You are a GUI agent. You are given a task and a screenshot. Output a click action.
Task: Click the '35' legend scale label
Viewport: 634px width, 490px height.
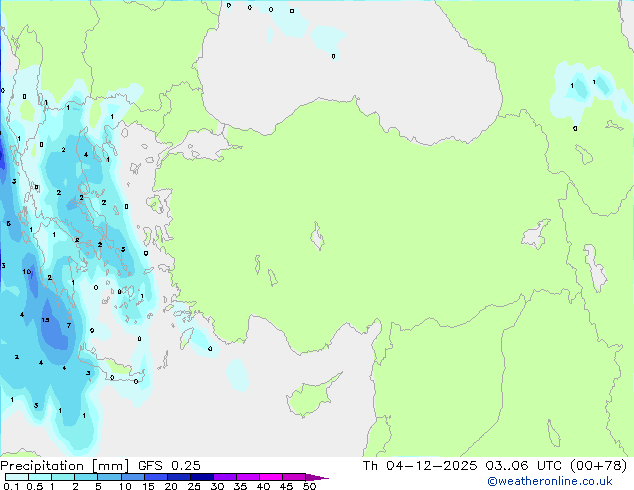(240, 486)
